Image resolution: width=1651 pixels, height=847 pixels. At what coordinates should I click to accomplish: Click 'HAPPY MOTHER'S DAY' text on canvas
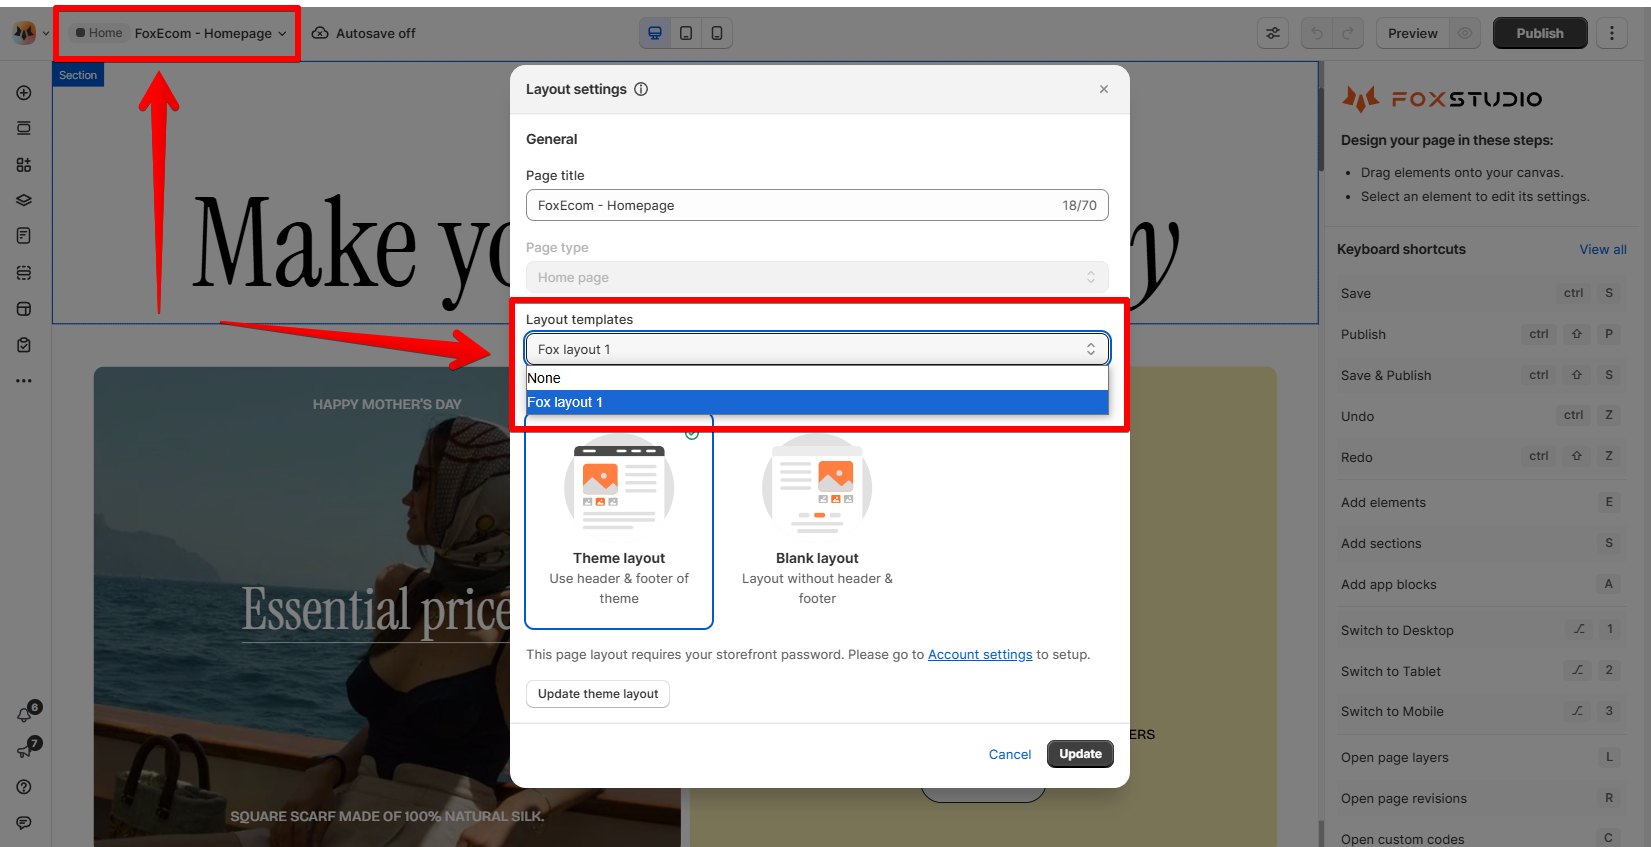click(387, 404)
